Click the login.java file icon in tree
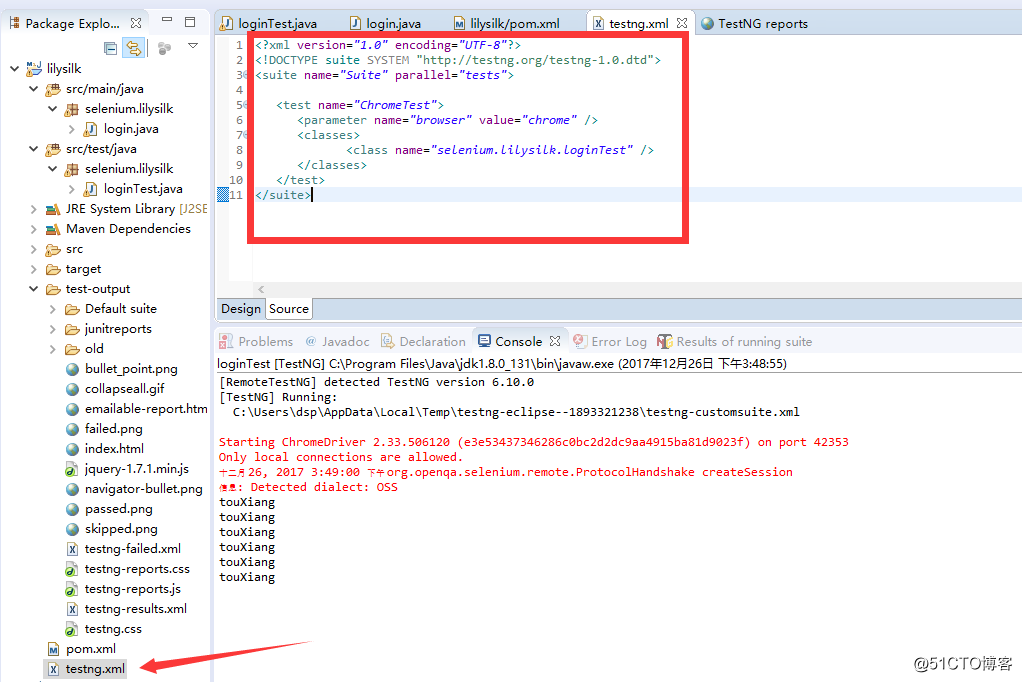 tap(91, 129)
